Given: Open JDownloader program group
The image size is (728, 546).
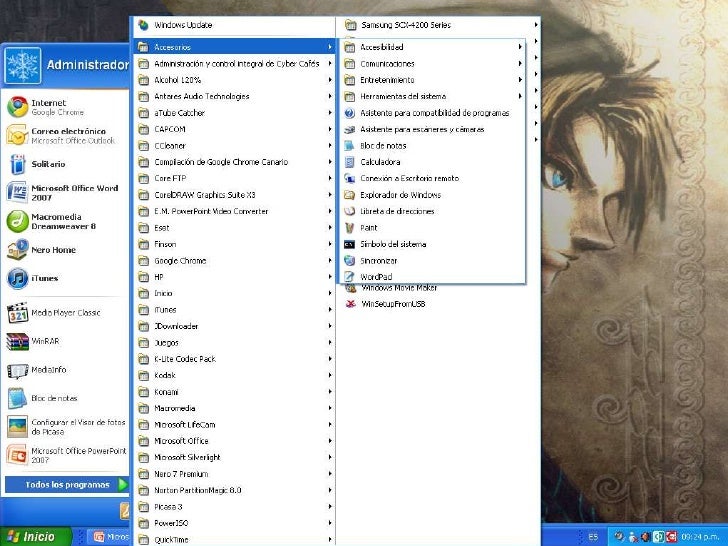Looking at the screenshot, I should (234, 326).
